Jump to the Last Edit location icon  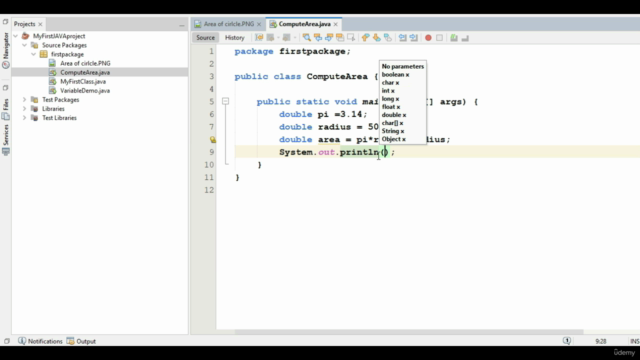coord(259,38)
